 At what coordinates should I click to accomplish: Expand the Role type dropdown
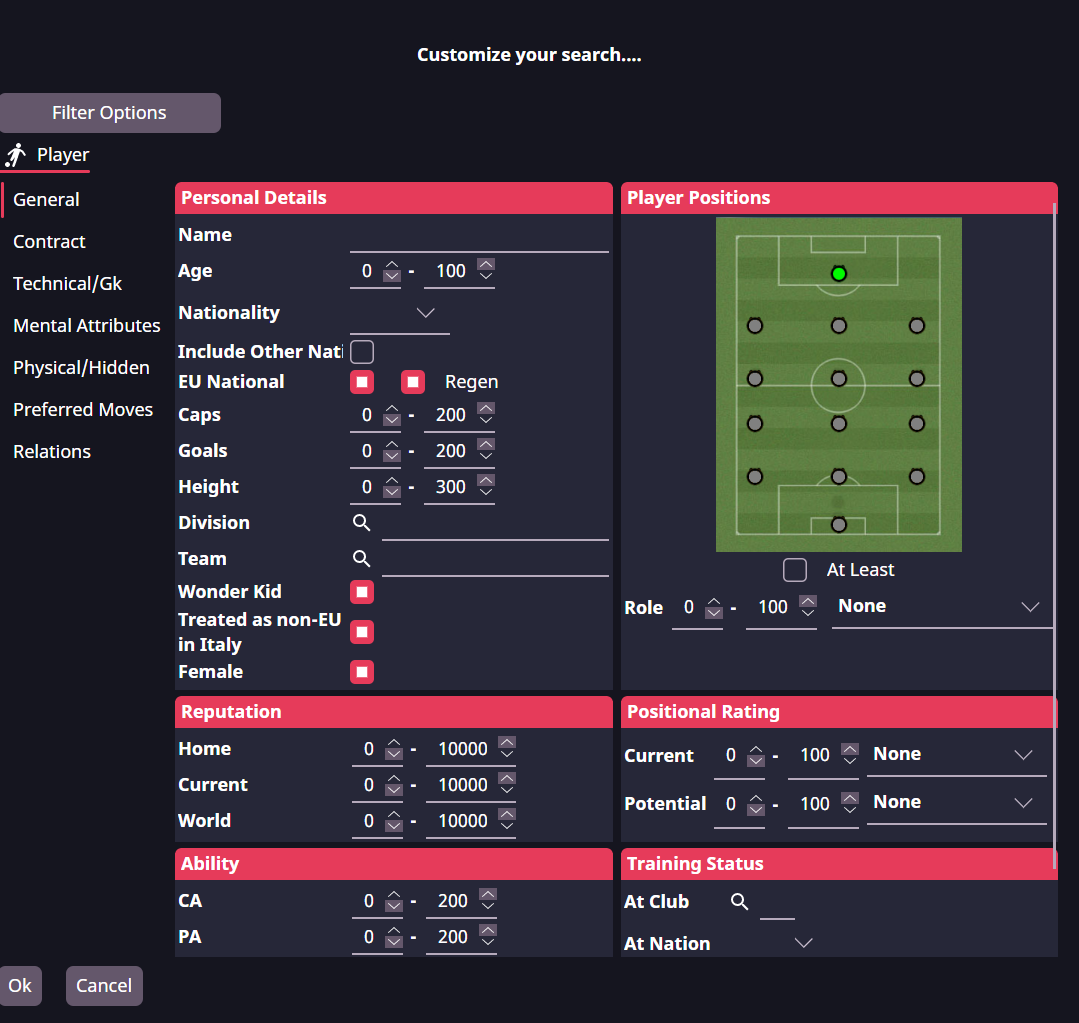click(1029, 607)
